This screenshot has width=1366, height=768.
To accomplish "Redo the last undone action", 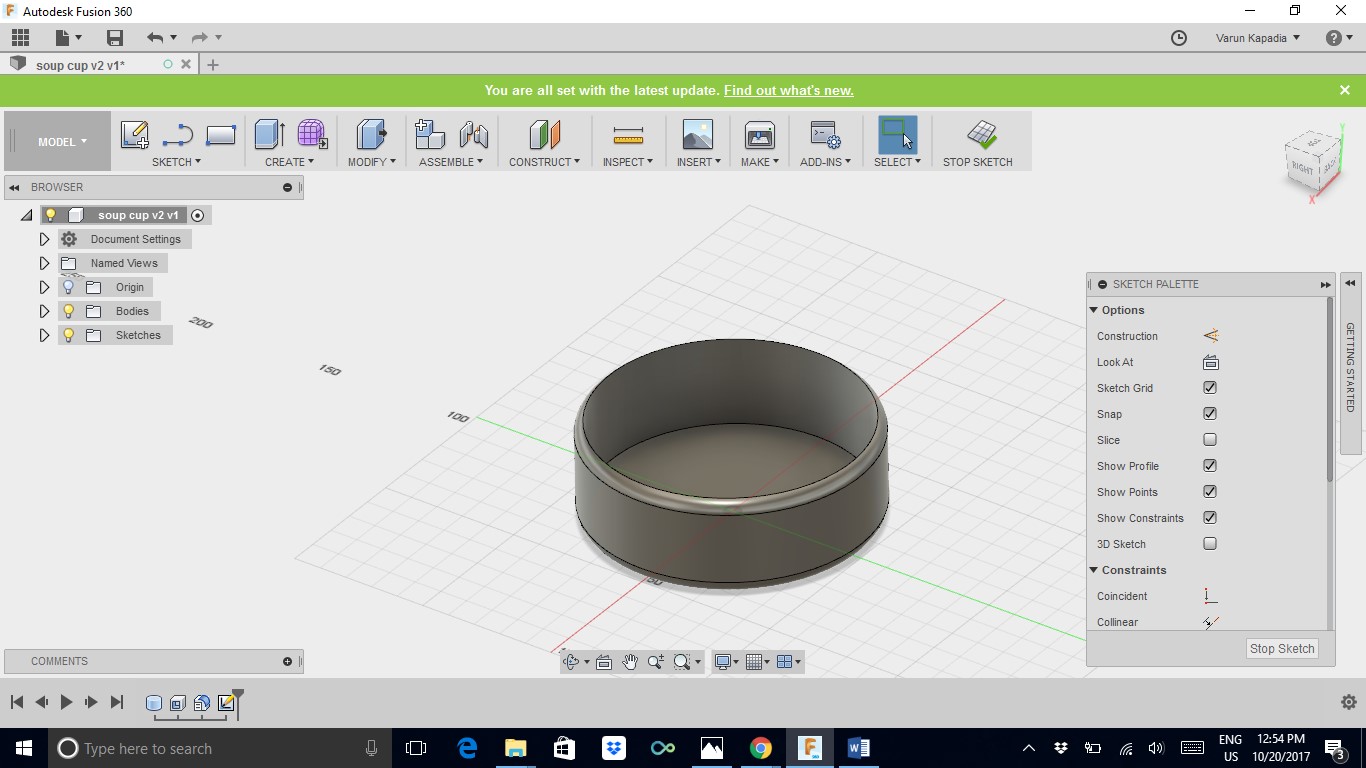I will pyautogui.click(x=199, y=38).
